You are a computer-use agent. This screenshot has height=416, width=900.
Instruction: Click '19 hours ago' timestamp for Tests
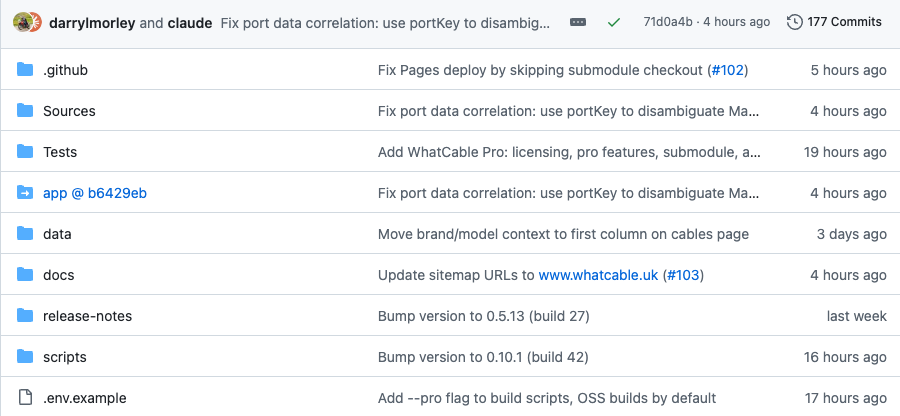point(845,152)
